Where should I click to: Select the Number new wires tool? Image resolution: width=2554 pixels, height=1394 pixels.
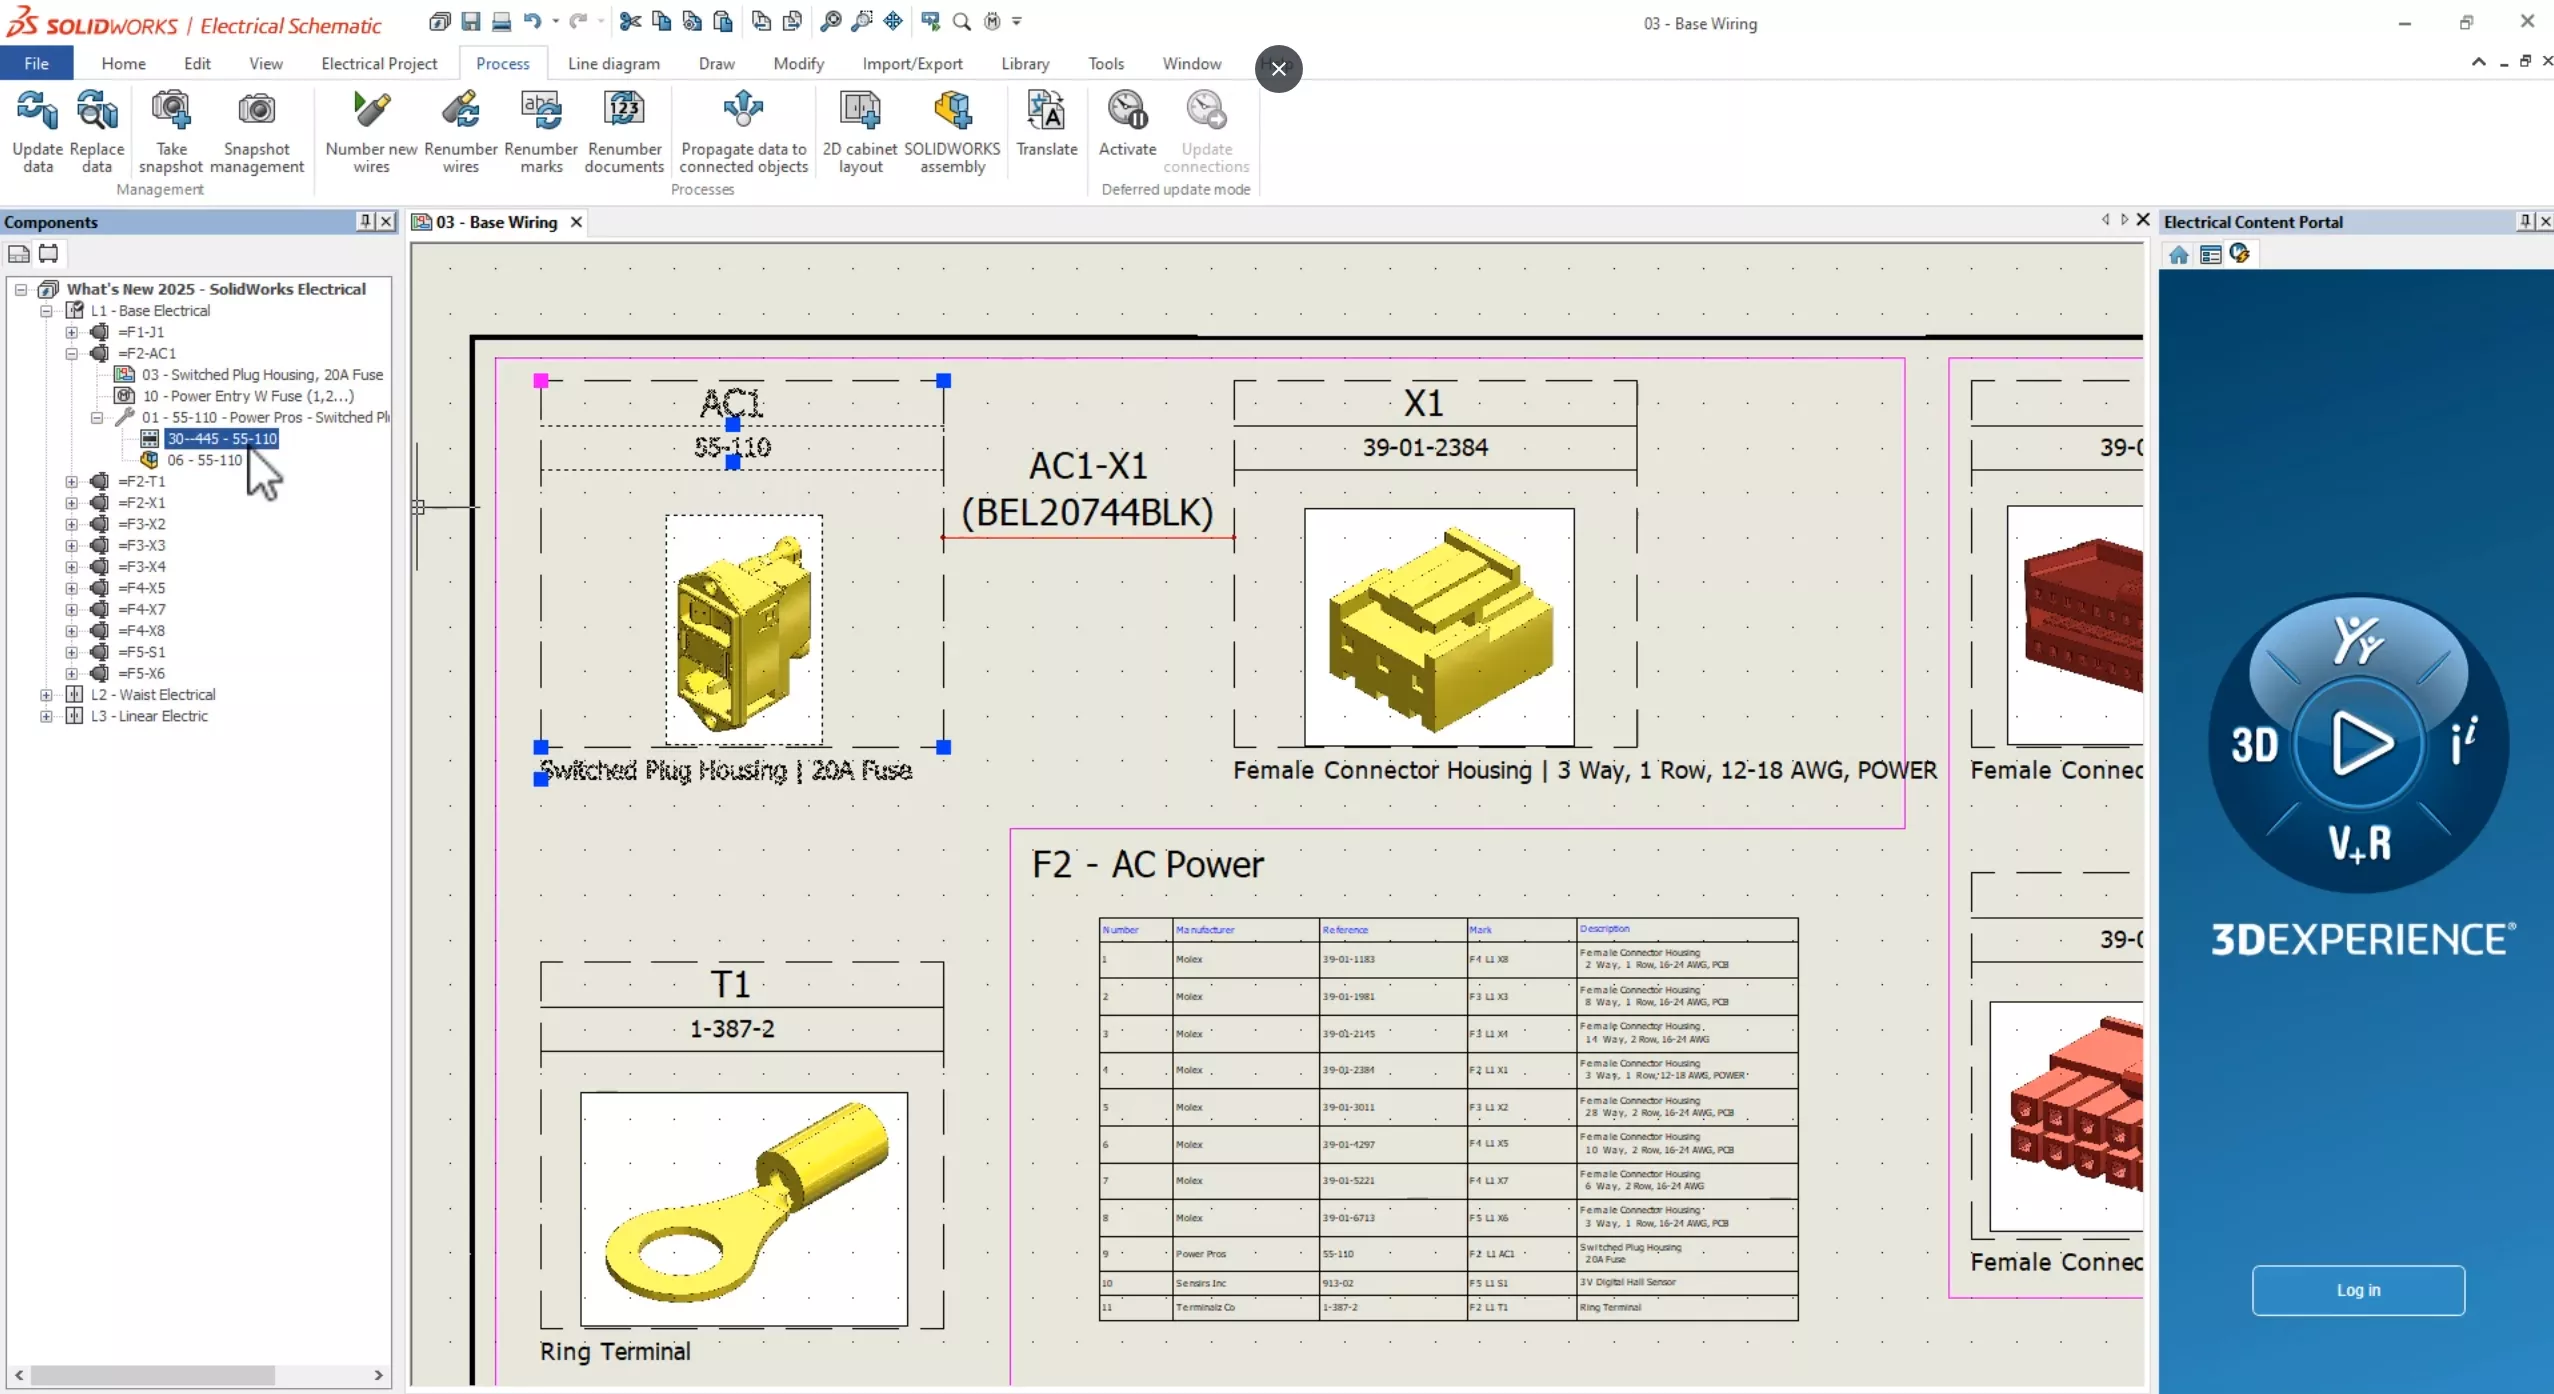(371, 130)
